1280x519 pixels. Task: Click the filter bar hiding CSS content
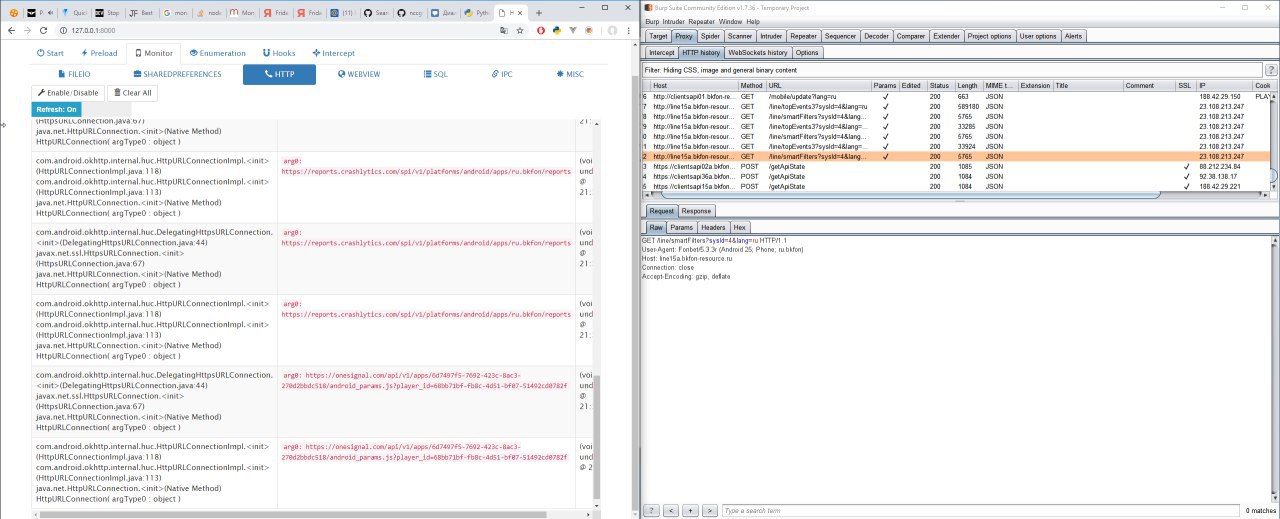952,70
